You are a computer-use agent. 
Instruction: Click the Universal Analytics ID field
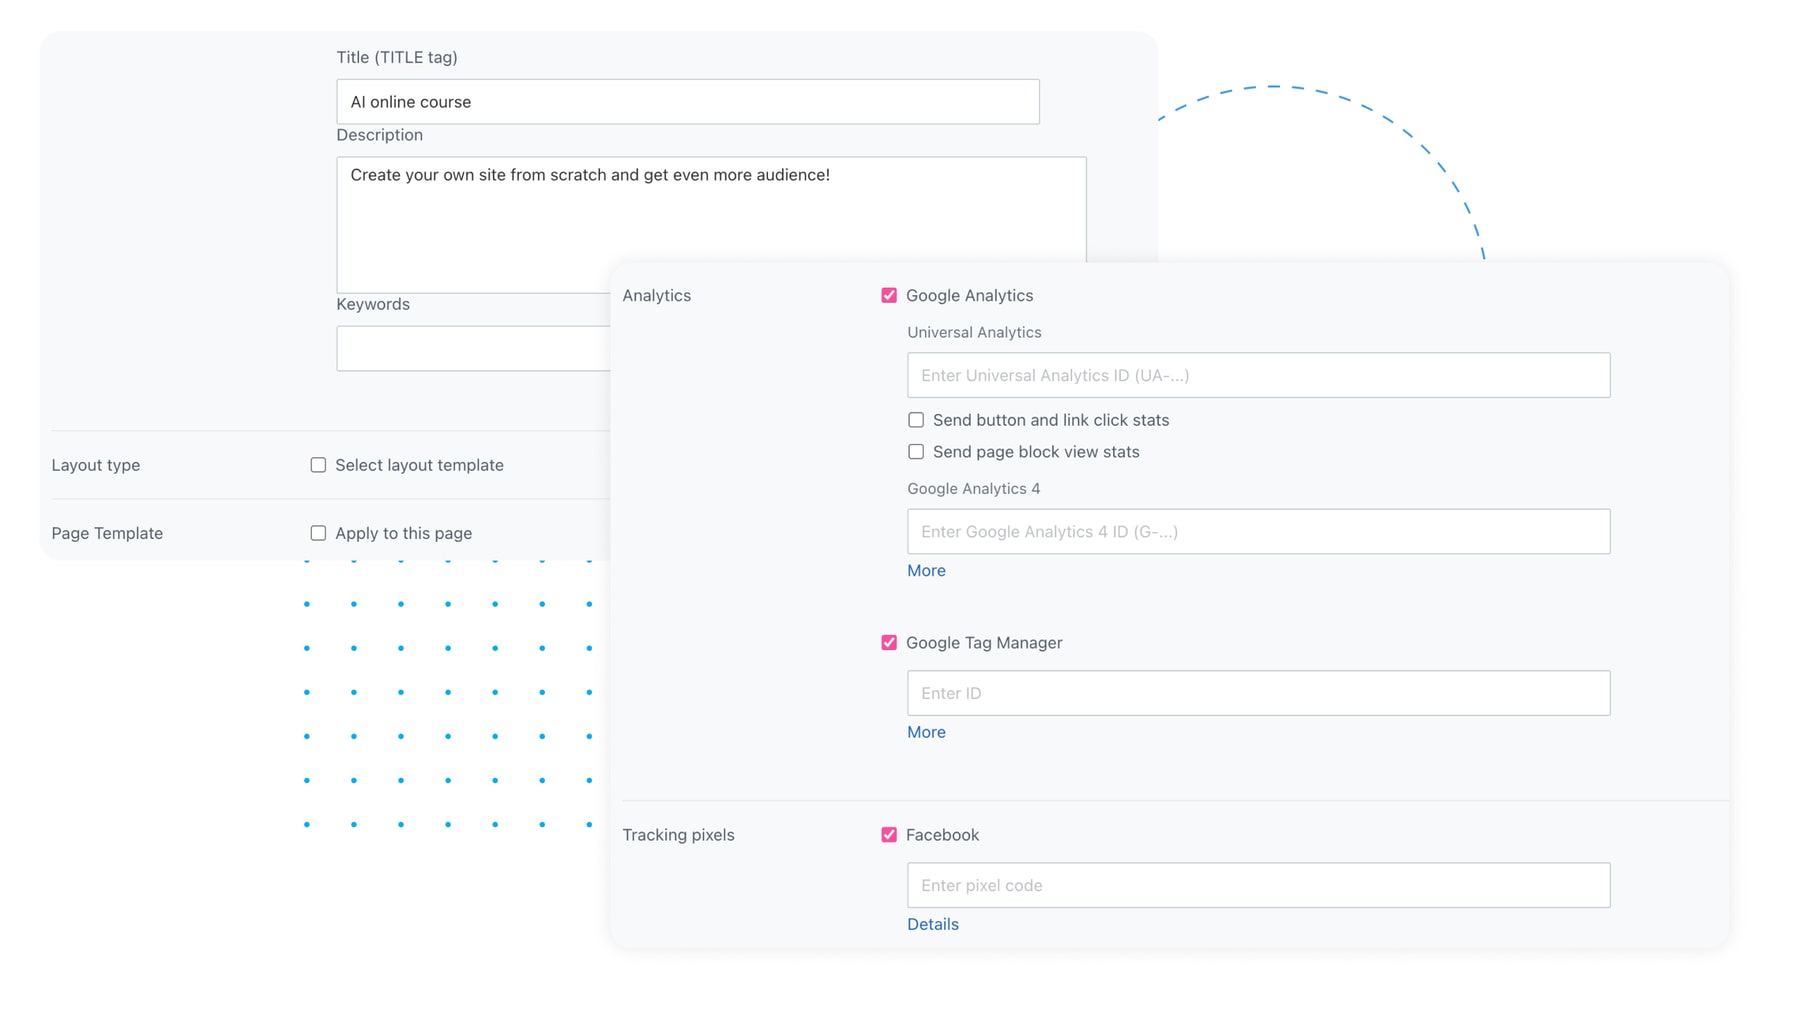(1257, 375)
